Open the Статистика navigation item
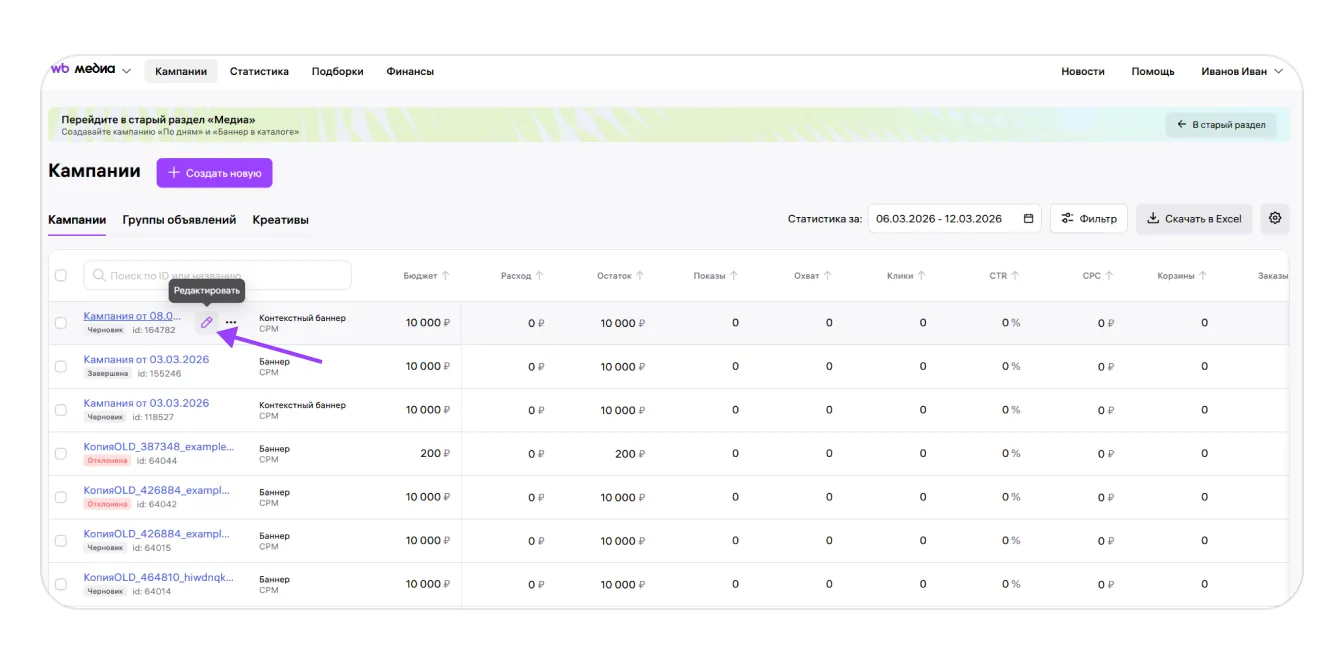This screenshot has width=1344, height=664. [x=259, y=71]
